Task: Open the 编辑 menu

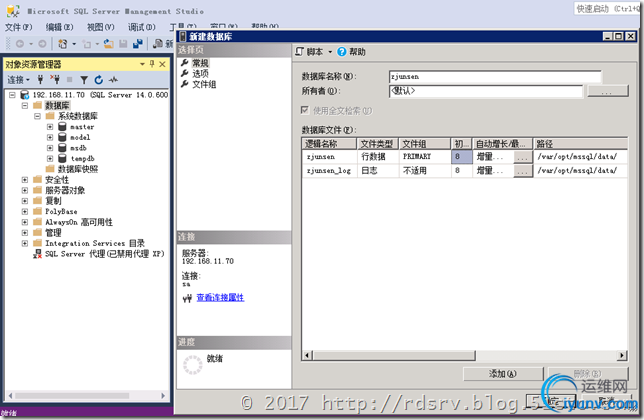Action: (60, 28)
